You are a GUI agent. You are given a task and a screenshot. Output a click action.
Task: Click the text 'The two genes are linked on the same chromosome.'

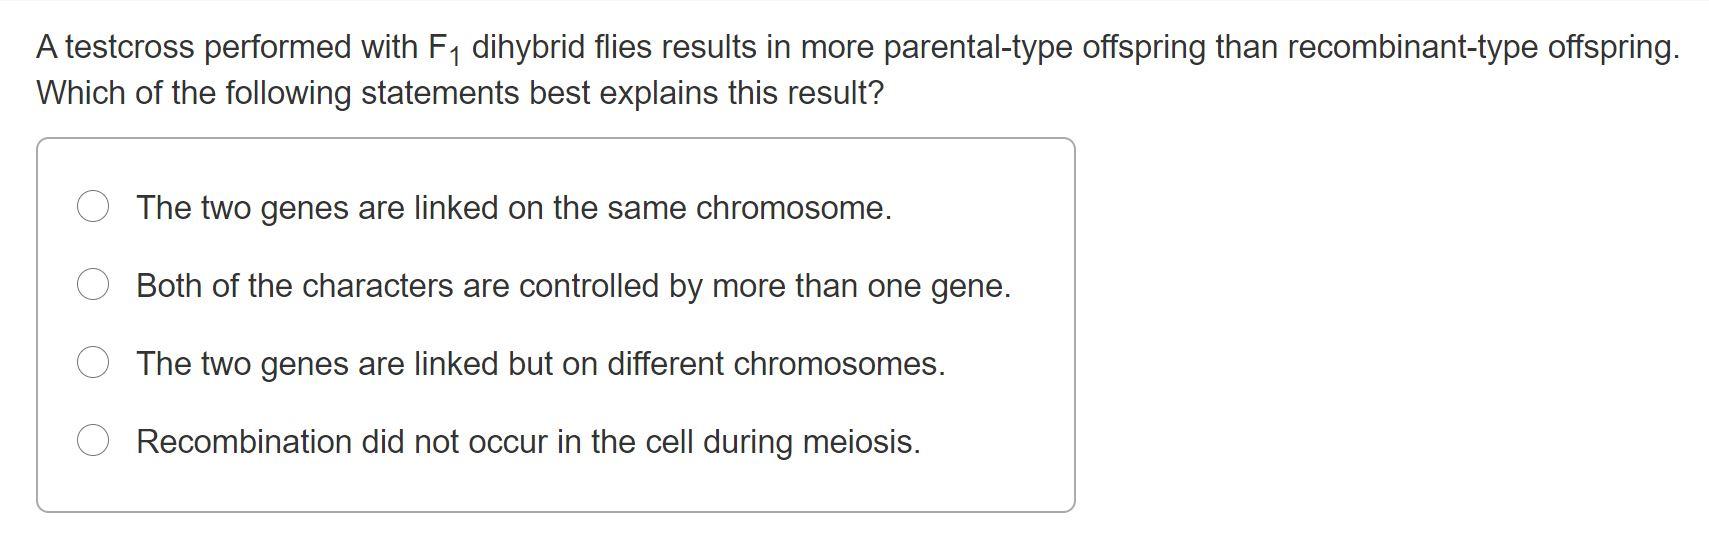[514, 208]
